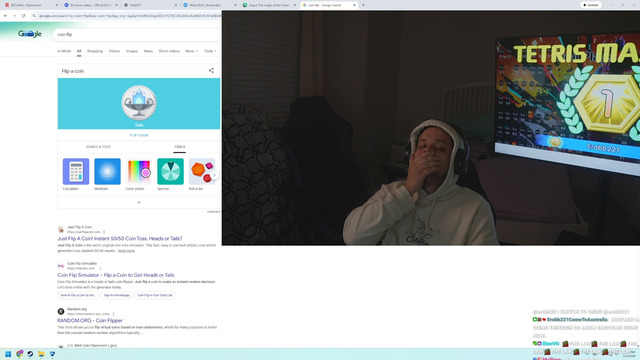The width and height of the screenshot is (640, 360).
Task: Select the Short videos search tab
Action: [169, 51]
